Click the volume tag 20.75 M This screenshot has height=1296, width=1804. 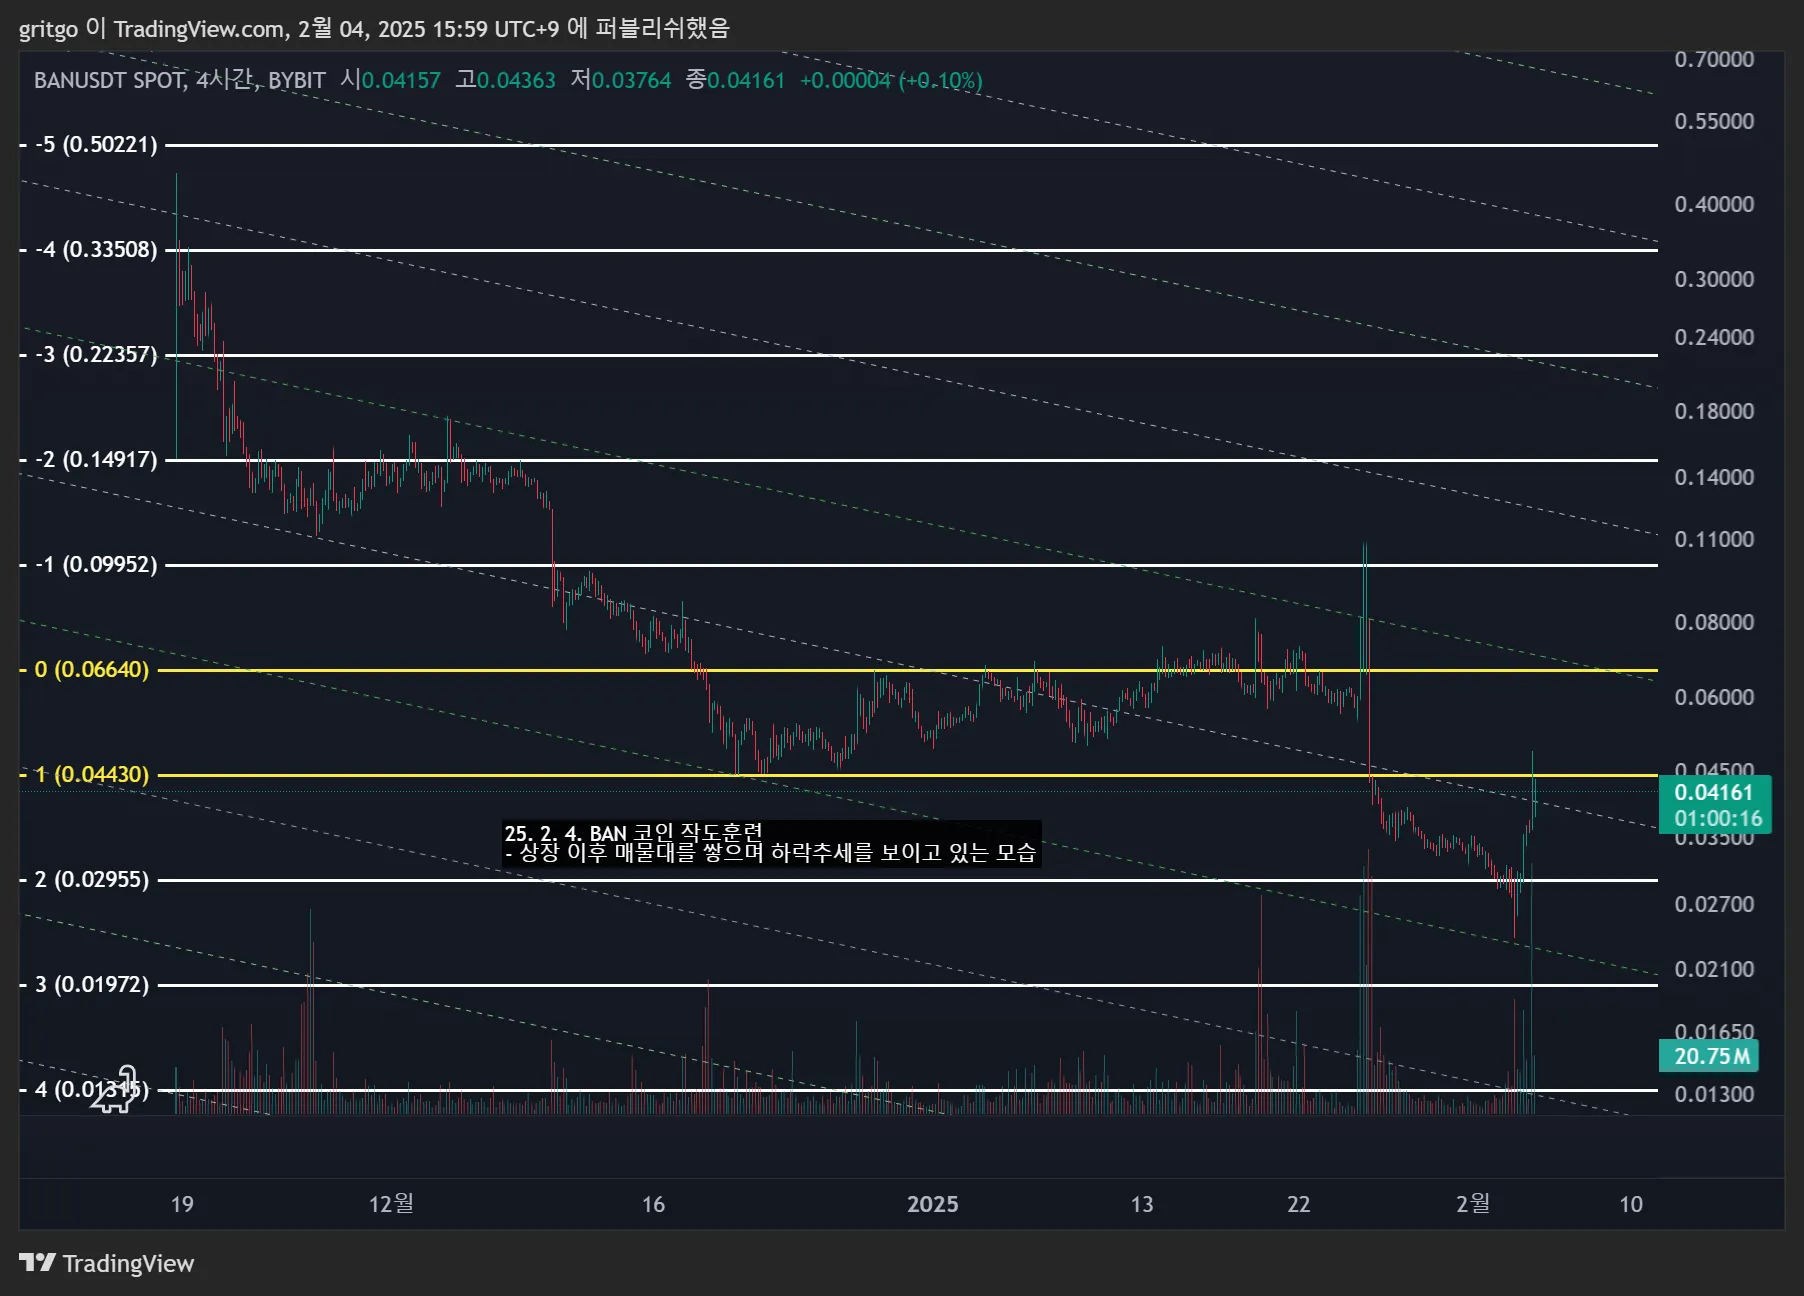pyautogui.click(x=1708, y=1056)
